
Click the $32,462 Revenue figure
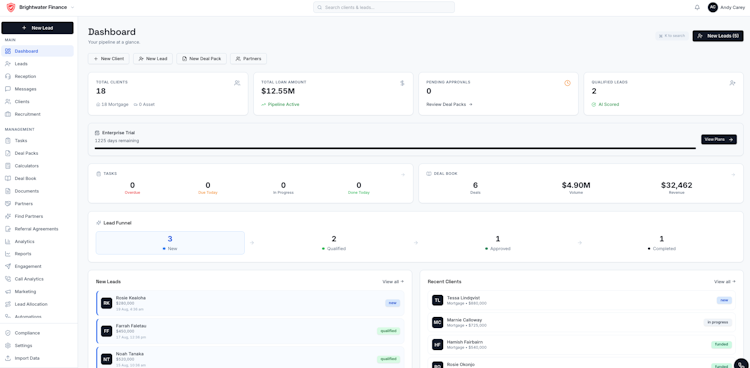(x=676, y=185)
